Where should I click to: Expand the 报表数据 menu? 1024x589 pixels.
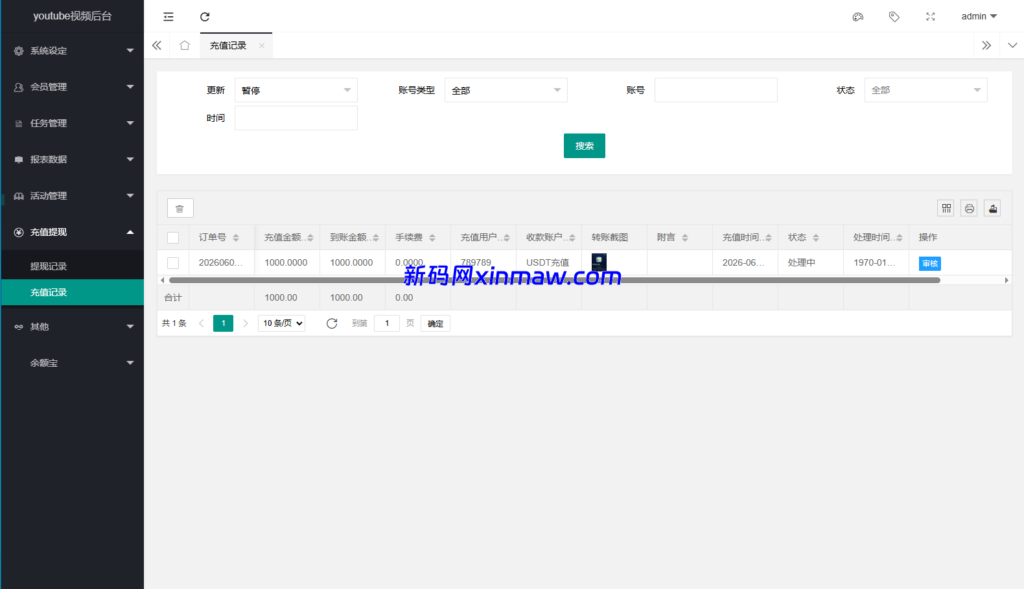pyautogui.click(x=72, y=159)
